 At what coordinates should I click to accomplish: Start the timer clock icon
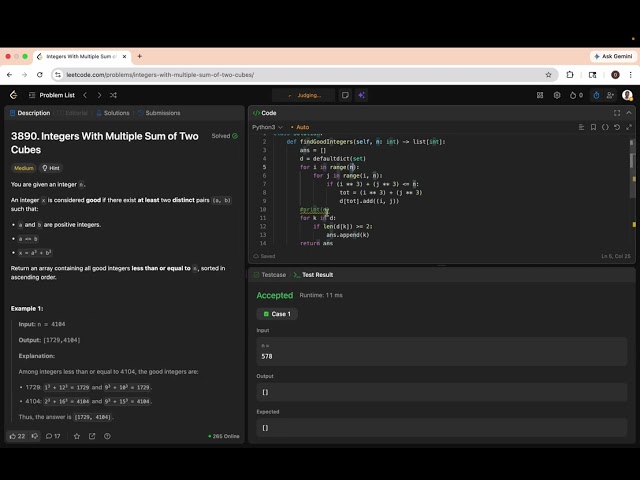tap(596, 95)
